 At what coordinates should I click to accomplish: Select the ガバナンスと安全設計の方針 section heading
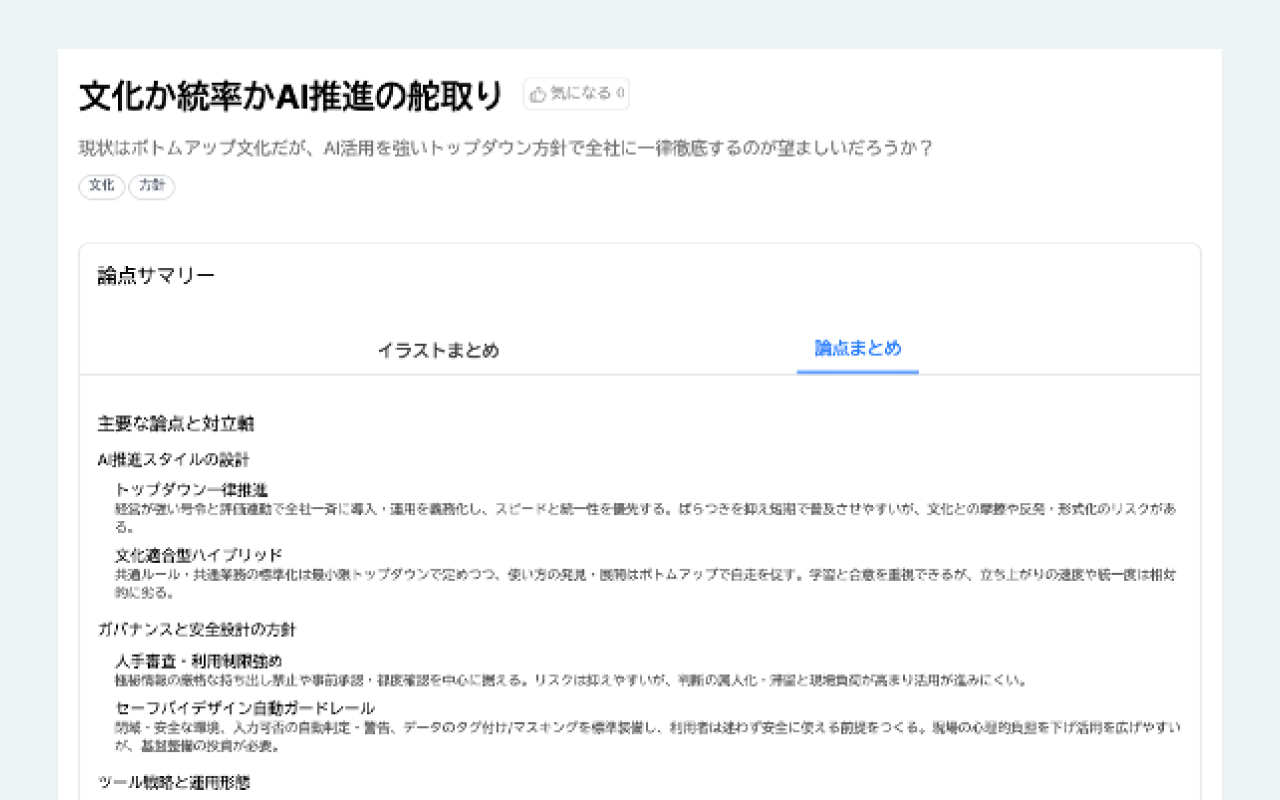(x=197, y=630)
